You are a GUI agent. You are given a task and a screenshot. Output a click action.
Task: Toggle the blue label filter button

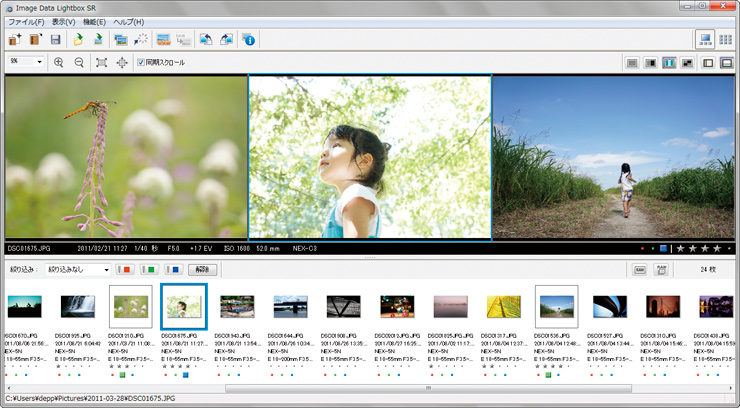(x=175, y=269)
